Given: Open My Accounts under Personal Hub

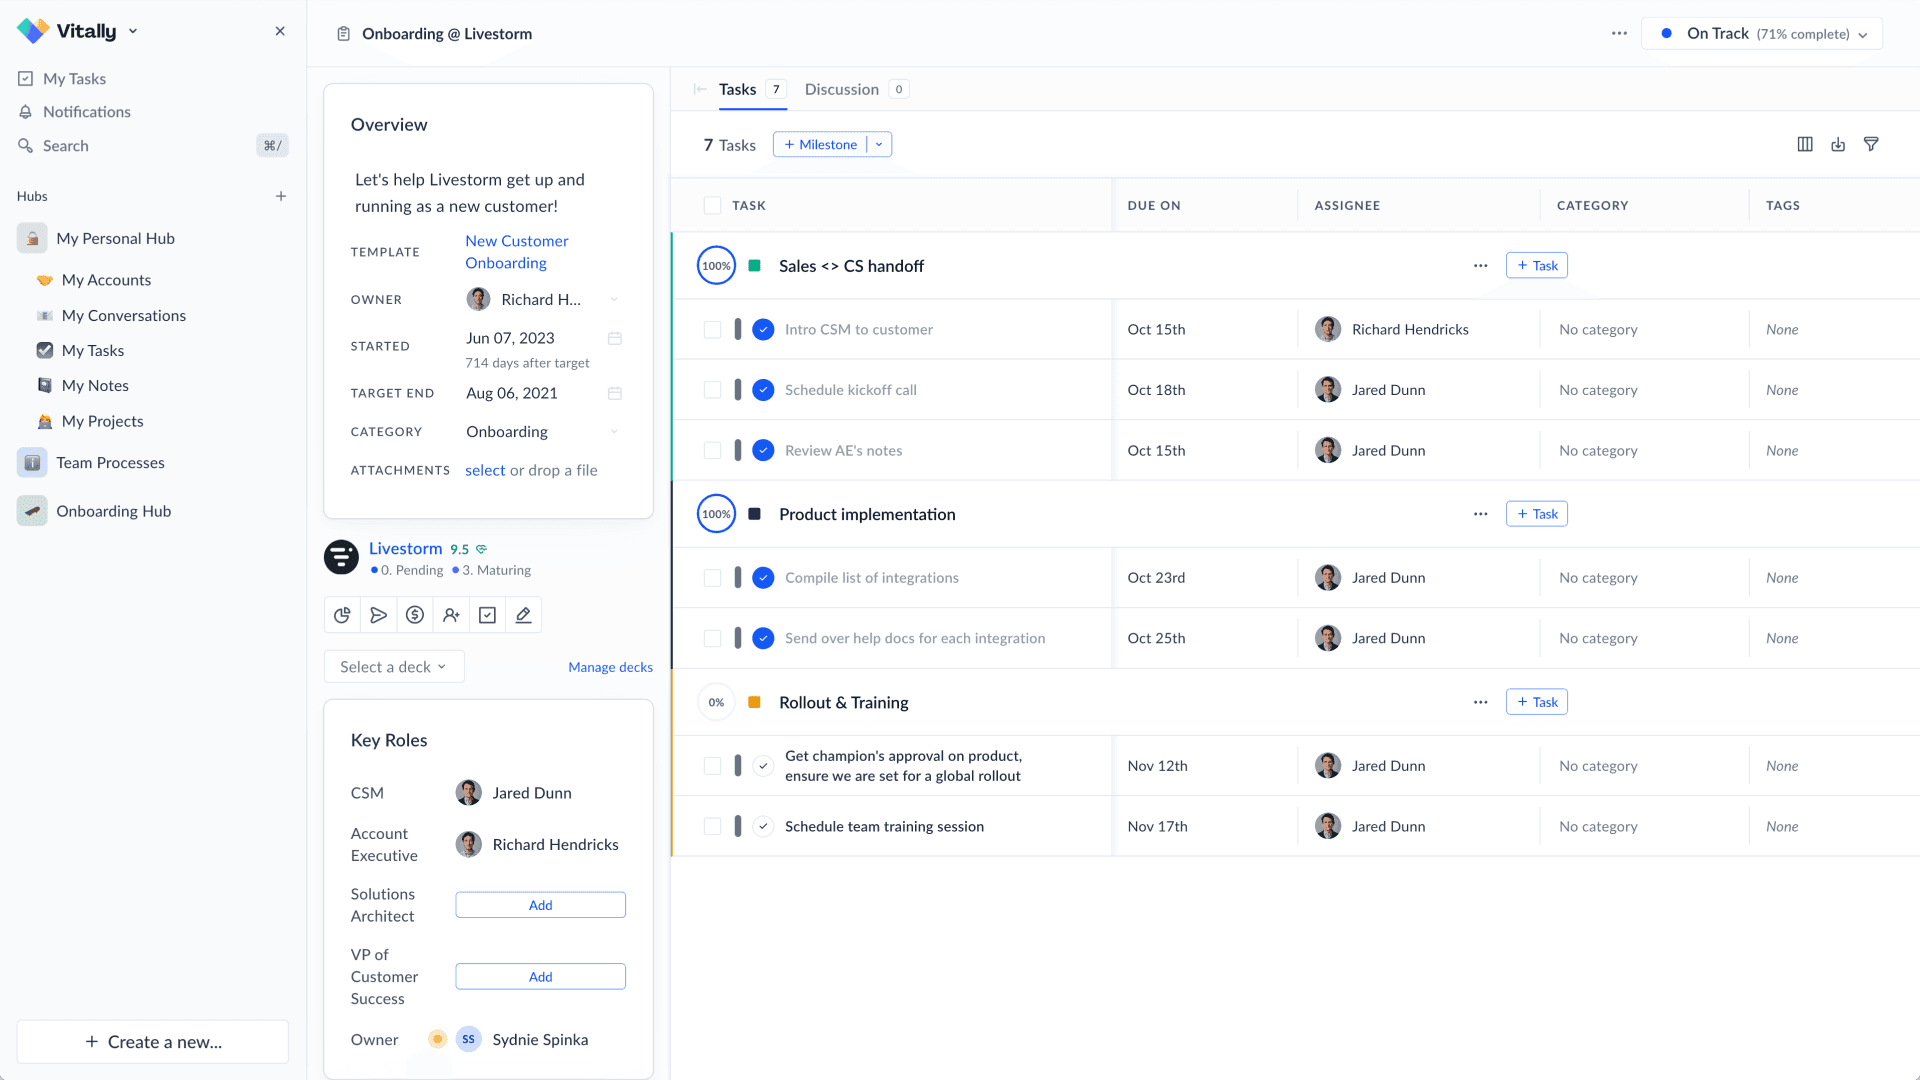Looking at the screenshot, I should click(x=94, y=280).
